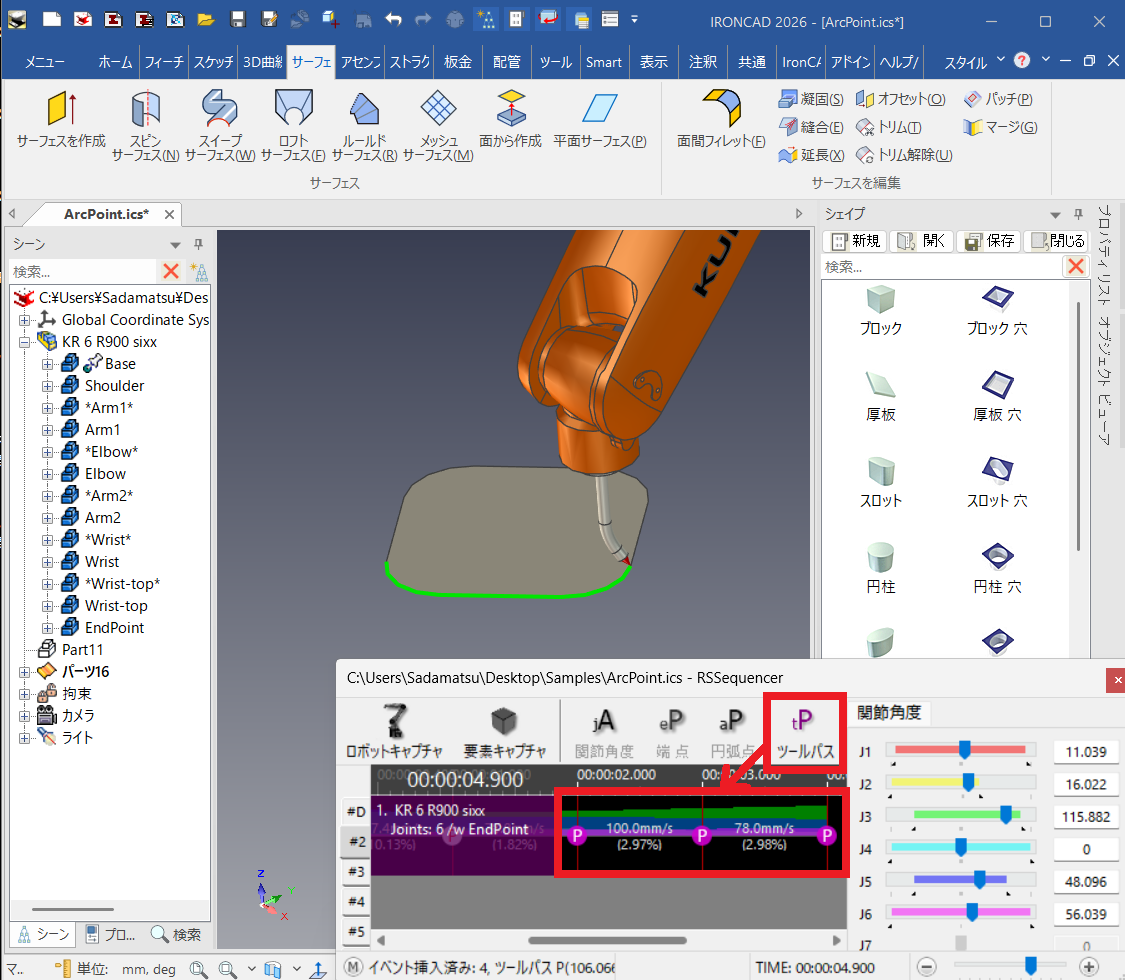The height and width of the screenshot is (980, 1125).
Task: Pin the シーン panel
Action: pos(198,245)
